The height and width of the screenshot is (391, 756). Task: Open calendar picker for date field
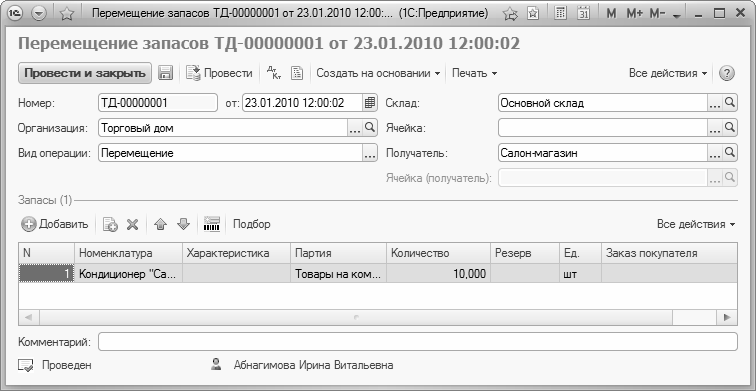[370, 103]
